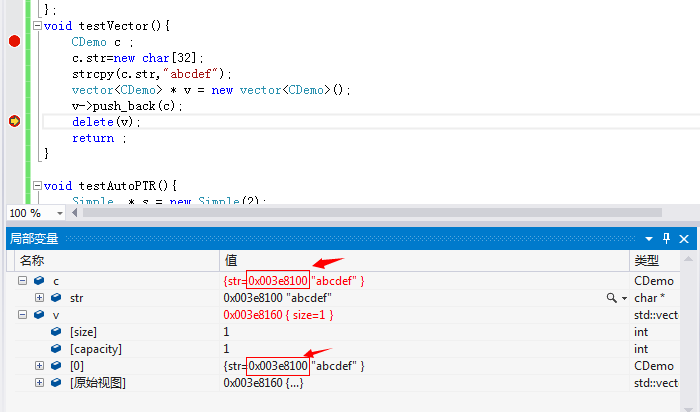Select the value 0x003e8160 {...} of raw view
Image resolution: width=700 pixels, height=412 pixels.
tap(263, 383)
